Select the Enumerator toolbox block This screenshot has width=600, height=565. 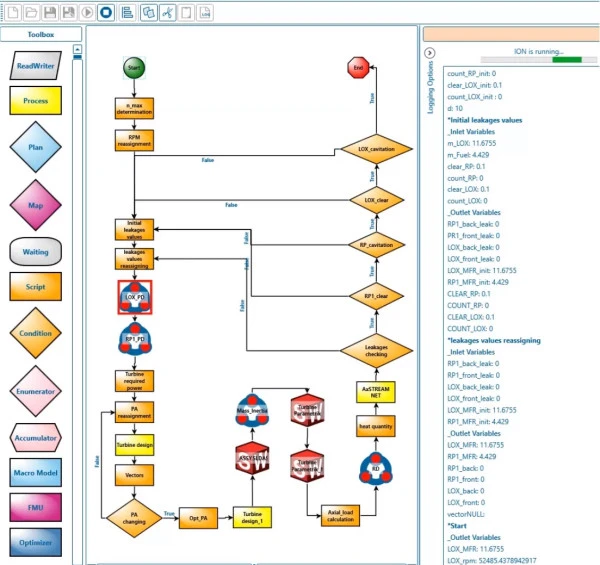[x=36, y=391]
